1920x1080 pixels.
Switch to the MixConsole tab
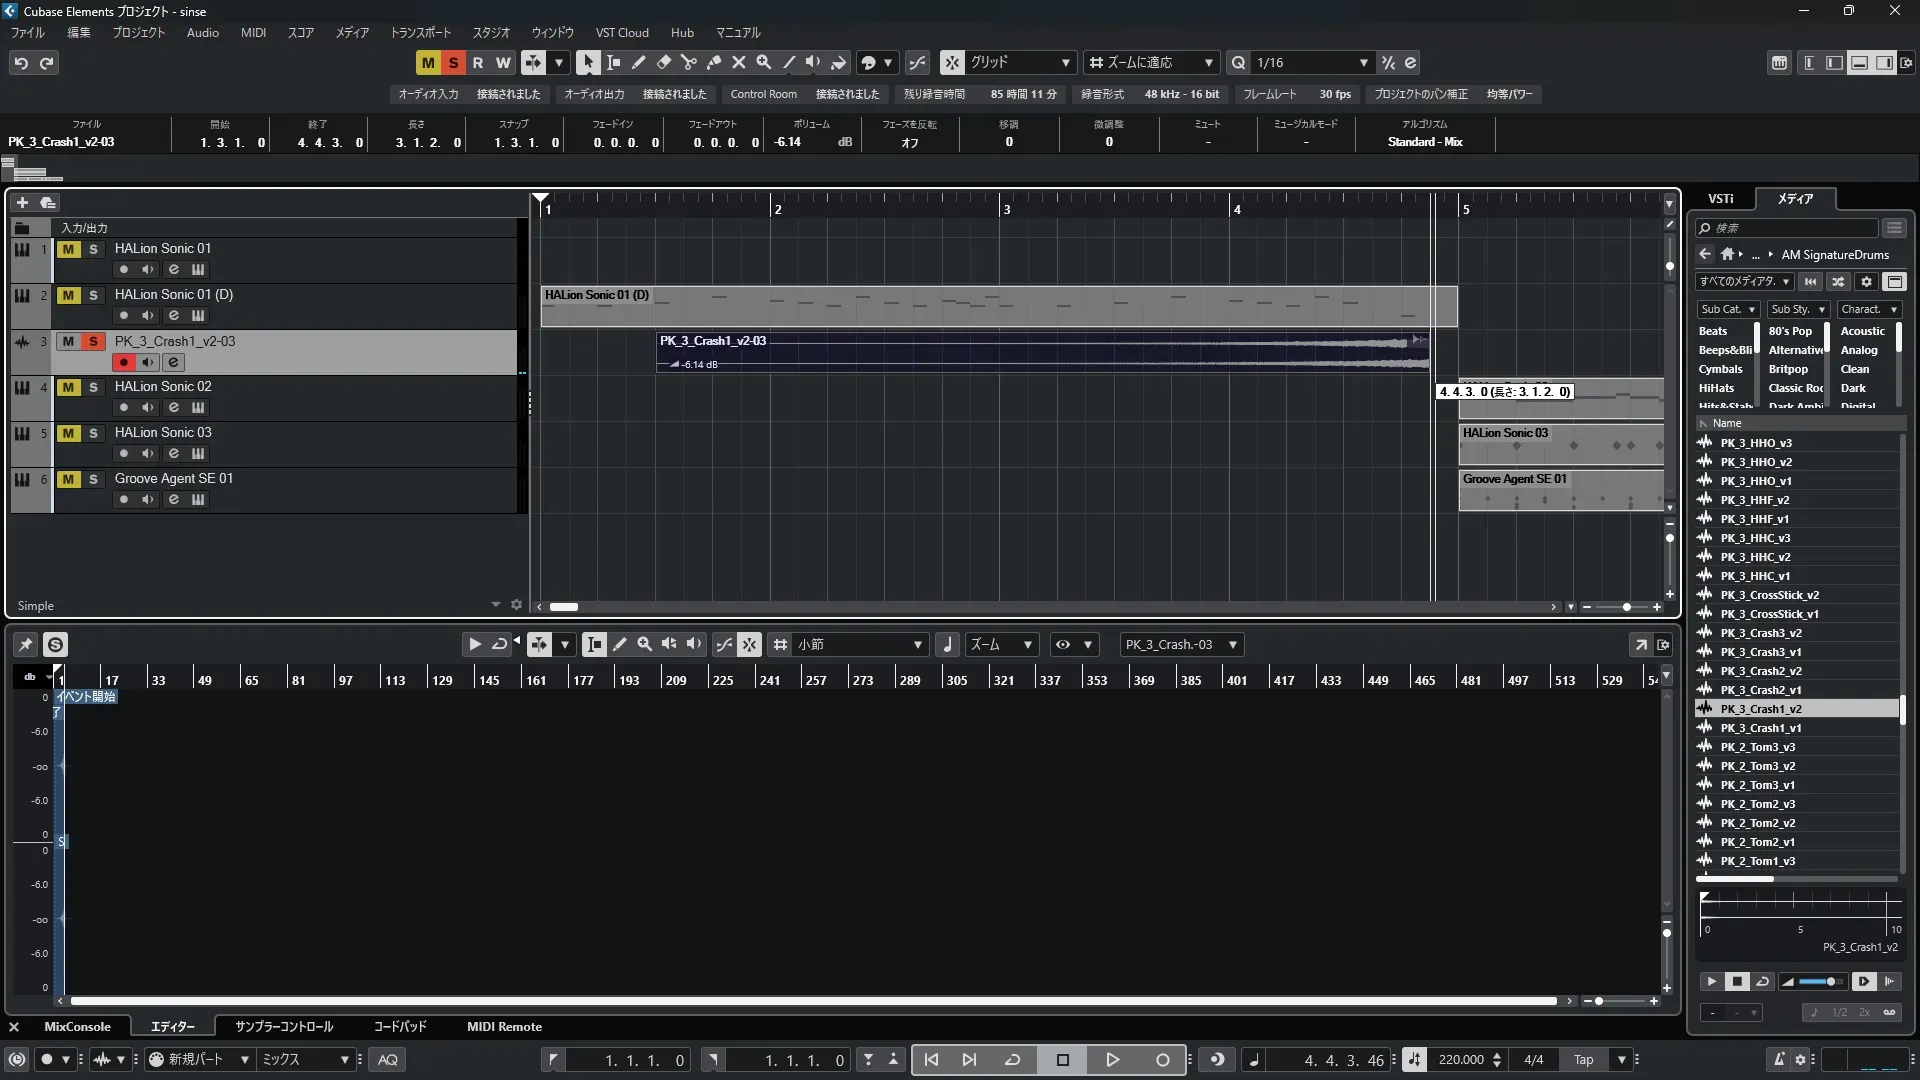pyautogui.click(x=77, y=1027)
